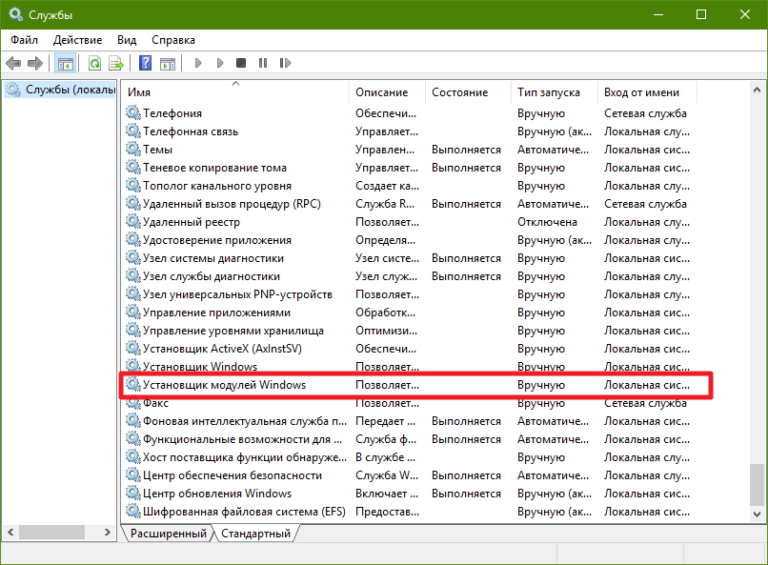This screenshot has height=565, width=768.
Task: Toggle the console tree pane icon
Action: point(66,63)
